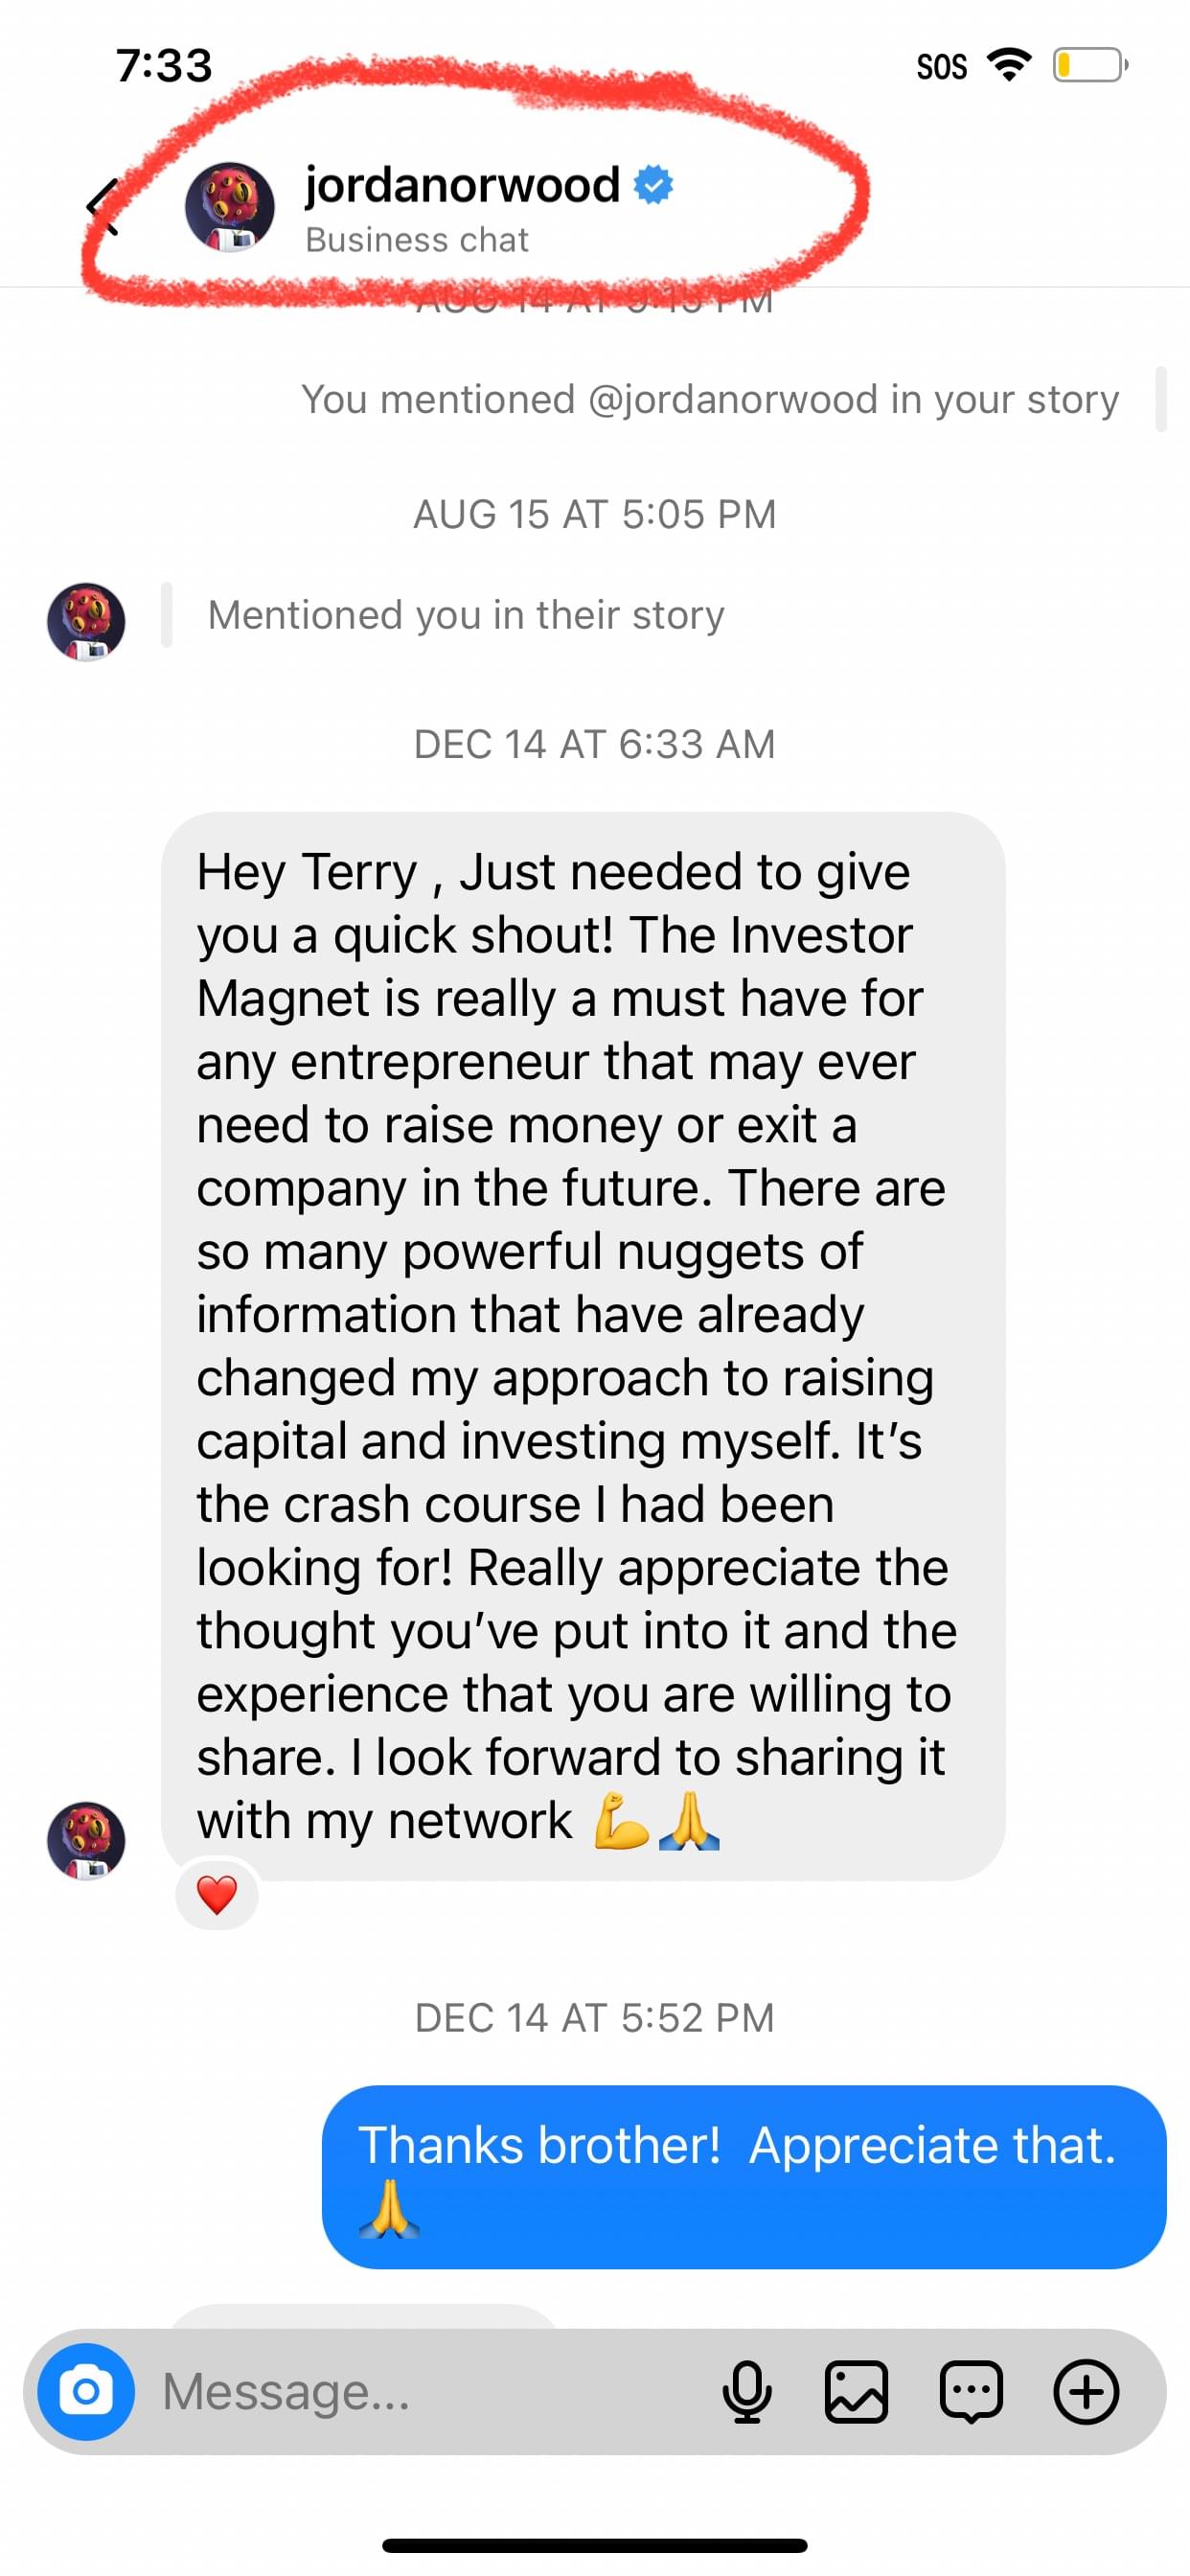Viewport: 1190px width, 2576px height.
Task: Tap the blue verified badge
Action: pyautogui.click(x=654, y=185)
